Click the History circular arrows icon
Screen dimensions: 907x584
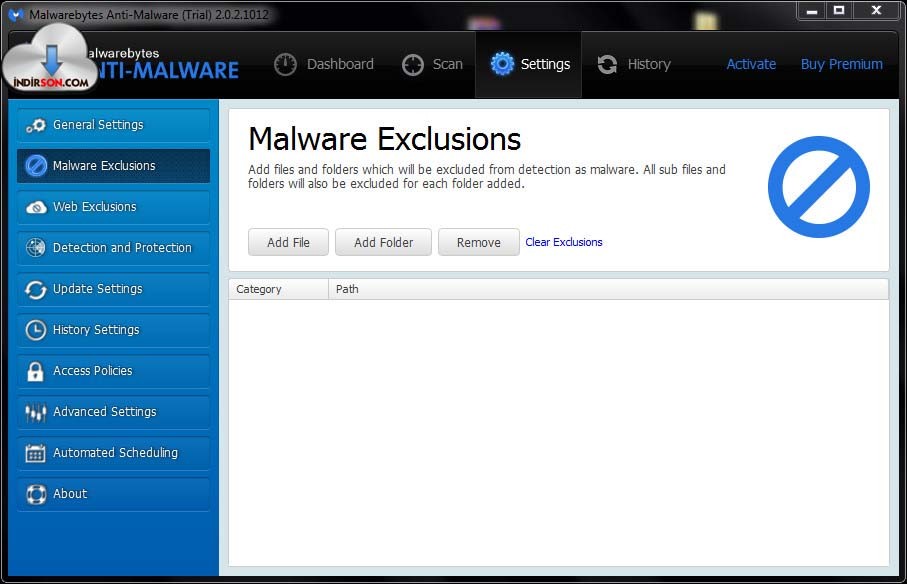pyautogui.click(x=607, y=64)
